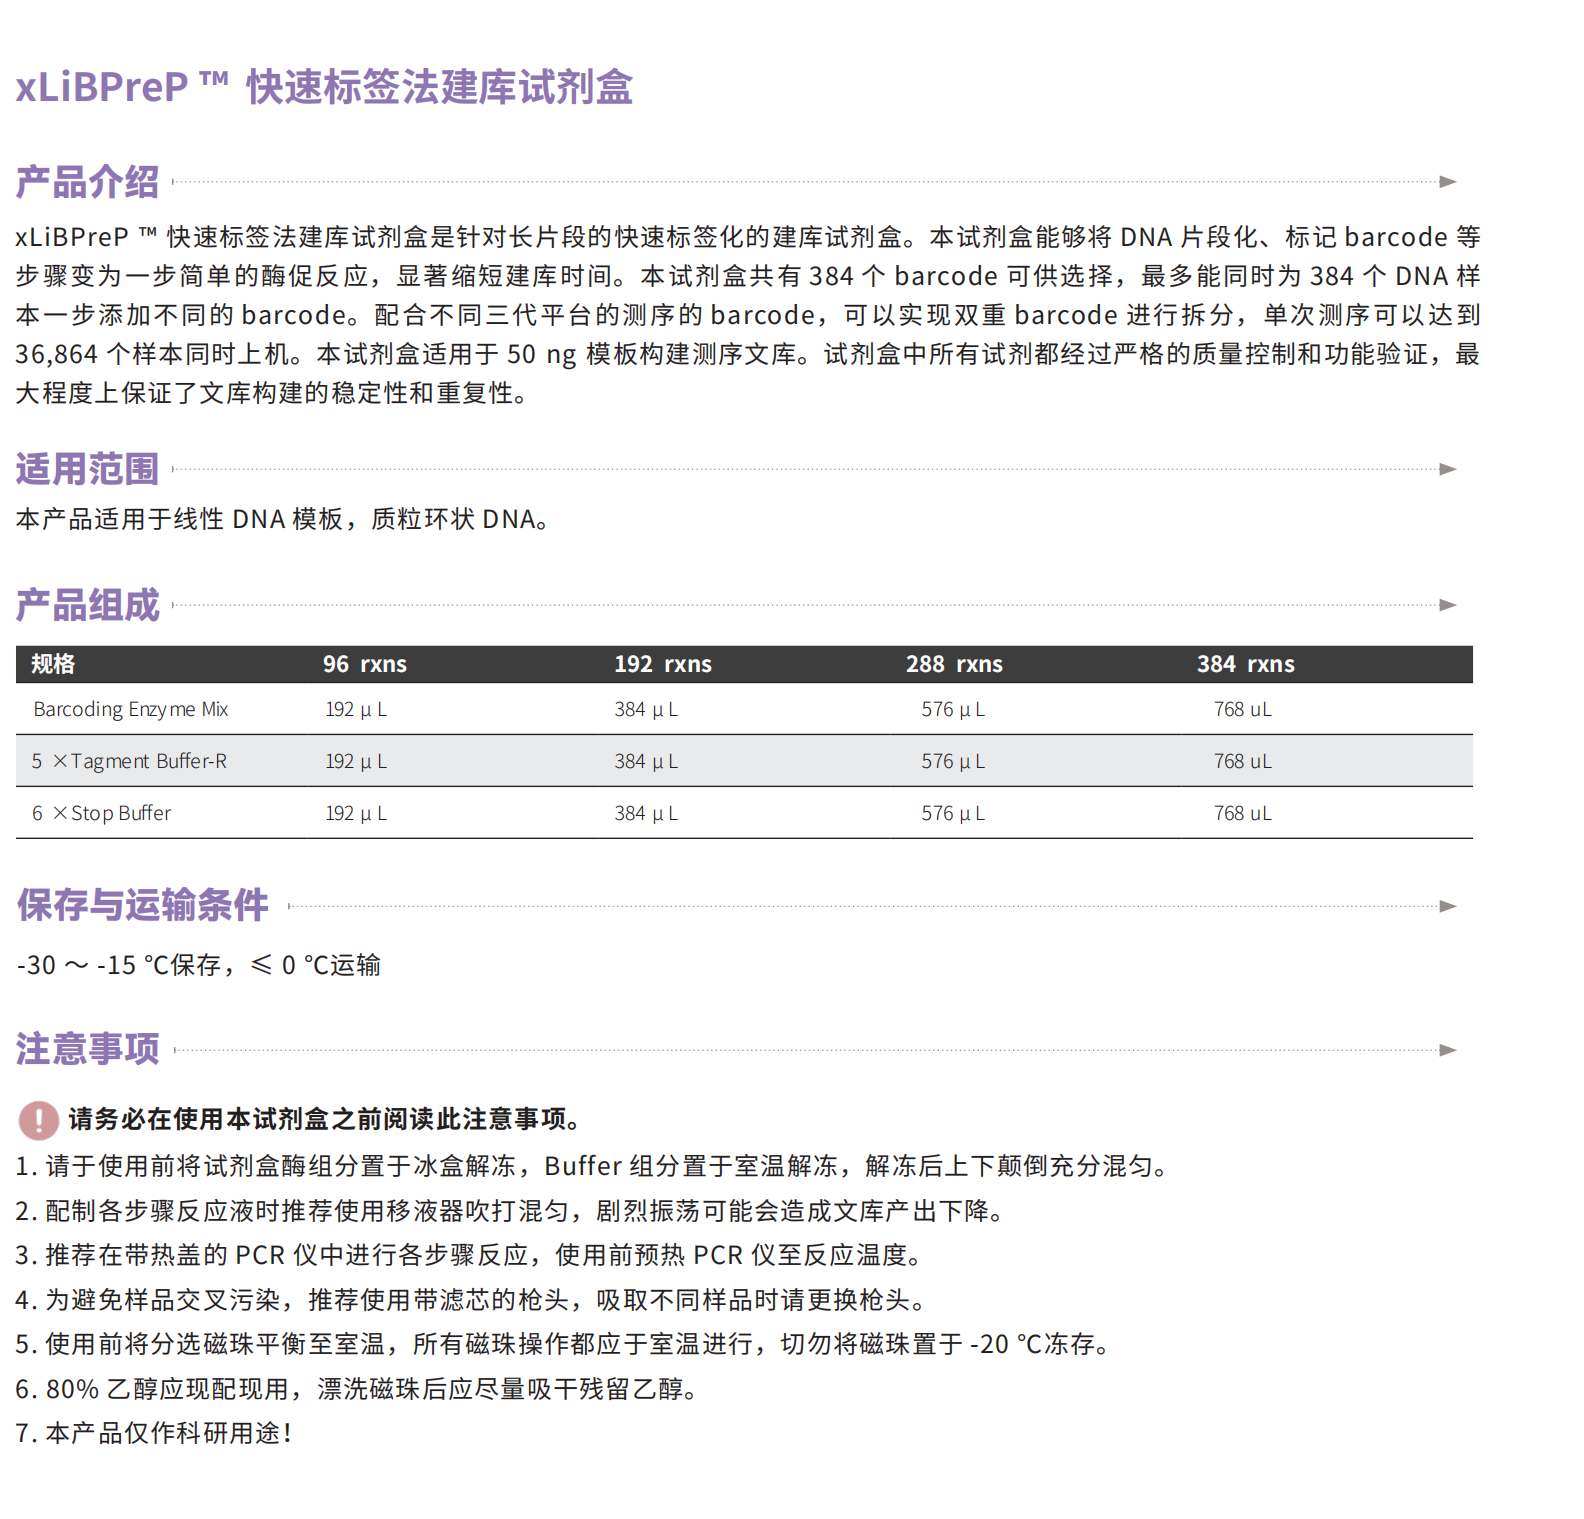Click the 96 rxns column header
Viewport: 1584px width, 1519px height.
point(364,664)
